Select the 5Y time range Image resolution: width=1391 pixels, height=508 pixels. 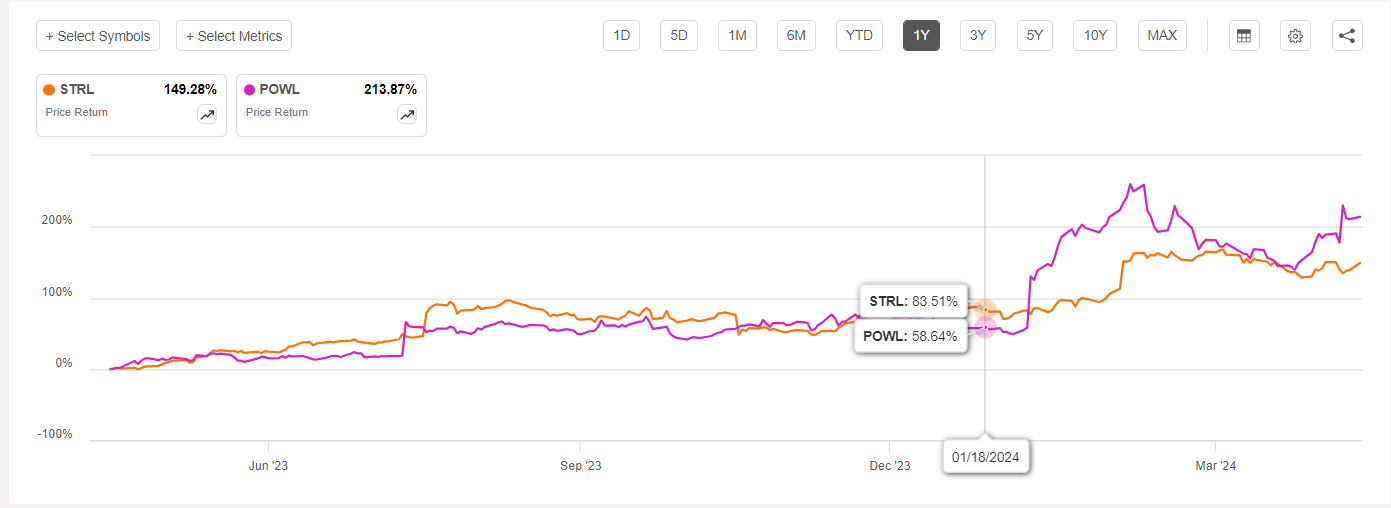point(1035,36)
